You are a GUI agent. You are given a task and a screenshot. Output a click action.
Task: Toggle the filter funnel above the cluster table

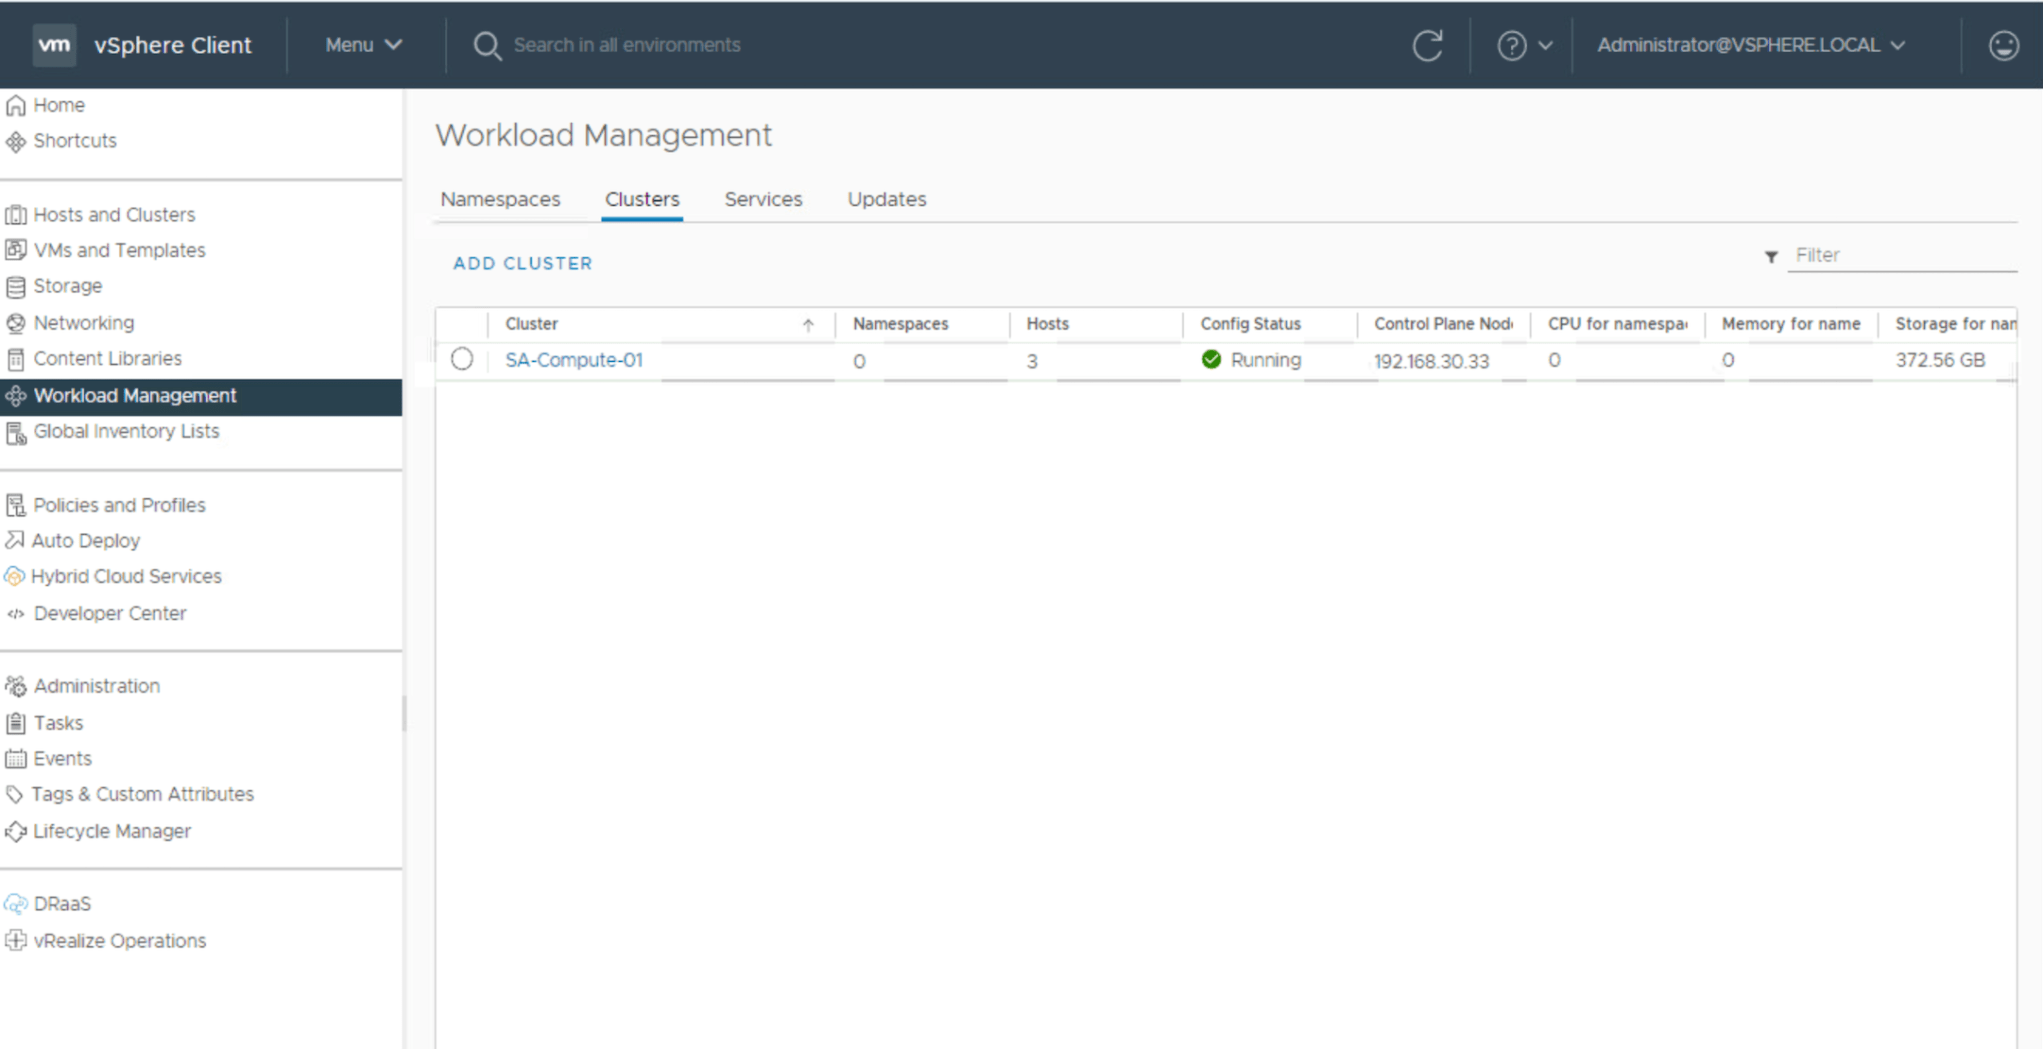1770,256
